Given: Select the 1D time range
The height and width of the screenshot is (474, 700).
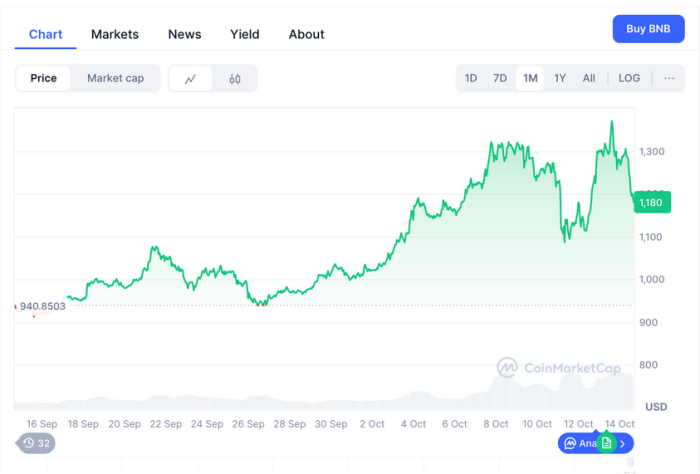Looking at the screenshot, I should click(471, 78).
